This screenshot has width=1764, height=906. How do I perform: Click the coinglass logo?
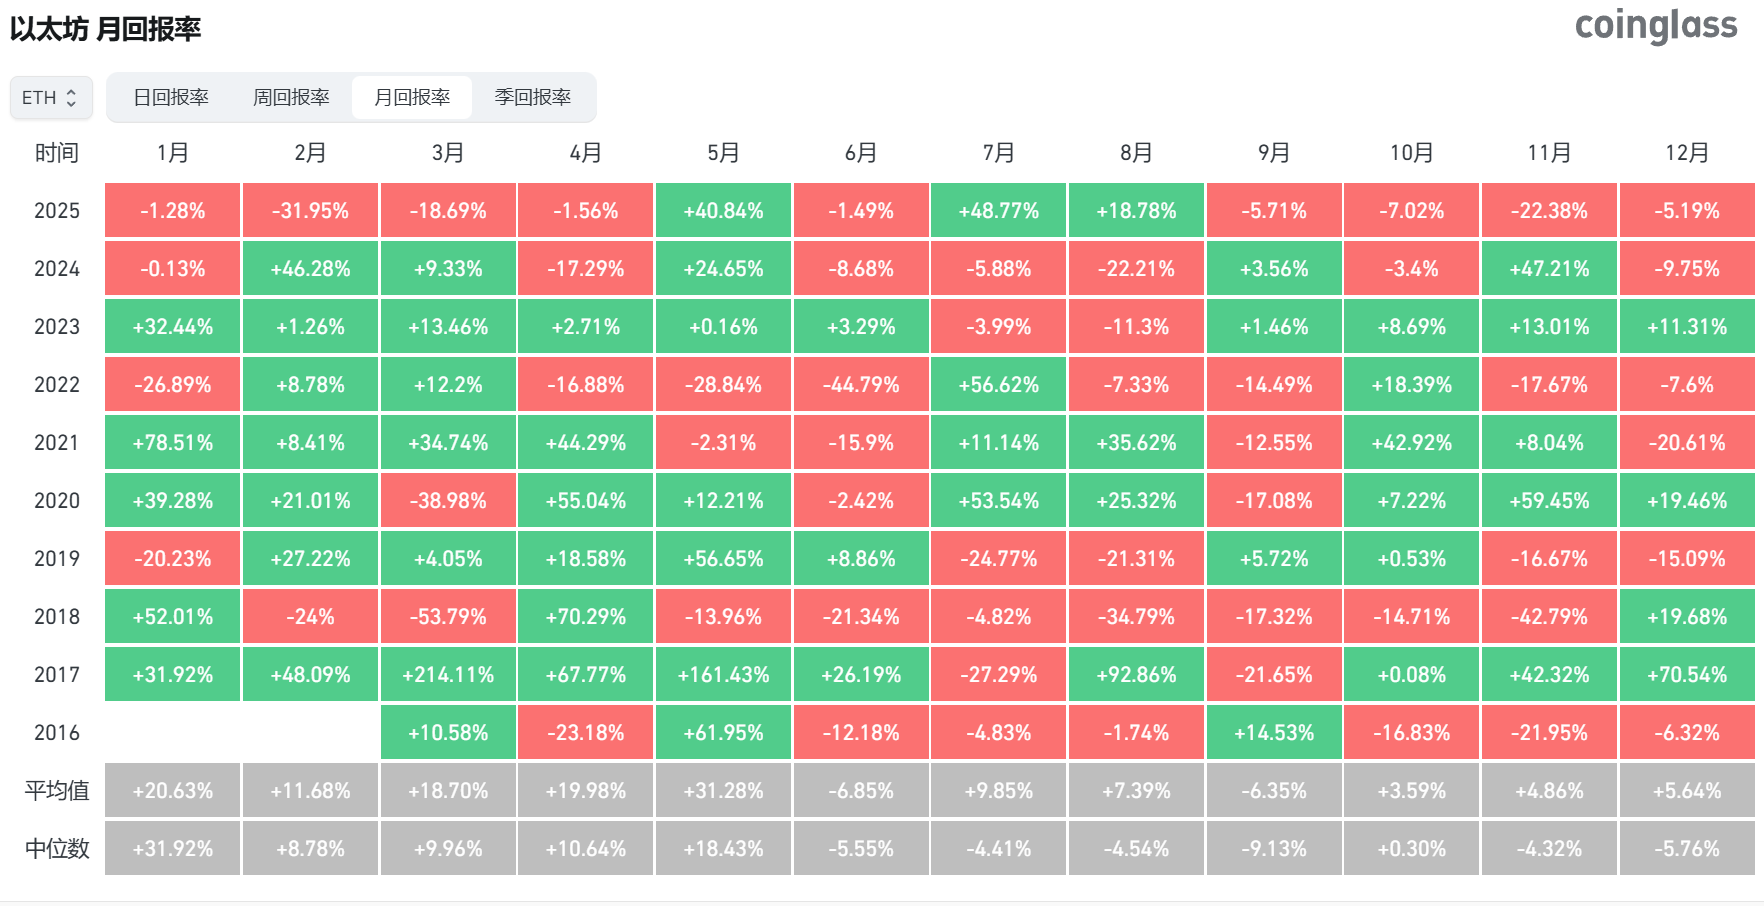1655,26
